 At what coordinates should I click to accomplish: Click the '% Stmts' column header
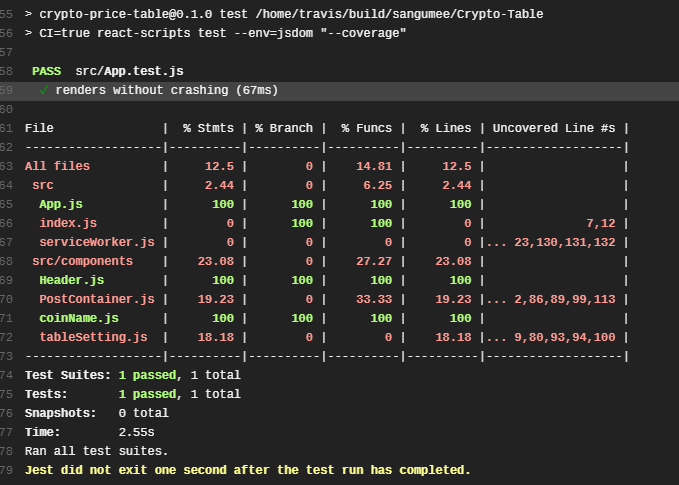208,128
